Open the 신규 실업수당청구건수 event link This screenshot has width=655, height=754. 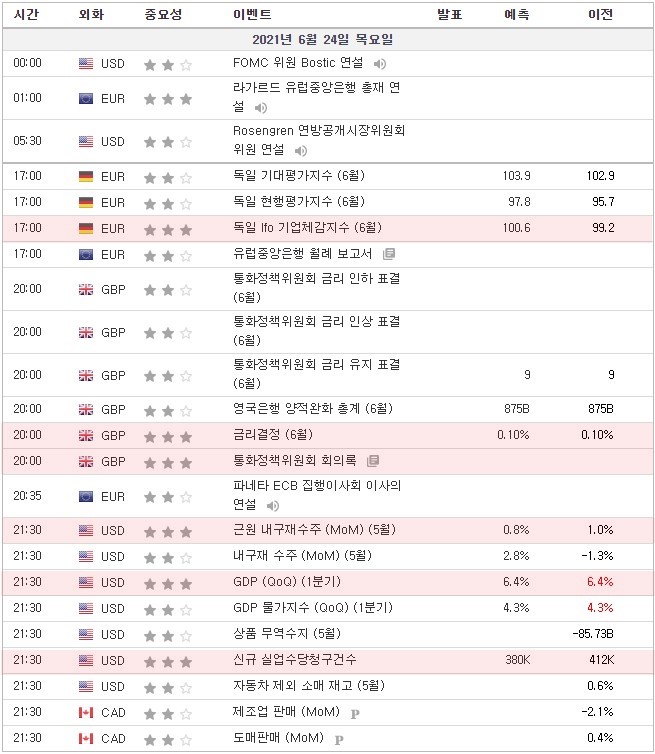click(x=294, y=660)
